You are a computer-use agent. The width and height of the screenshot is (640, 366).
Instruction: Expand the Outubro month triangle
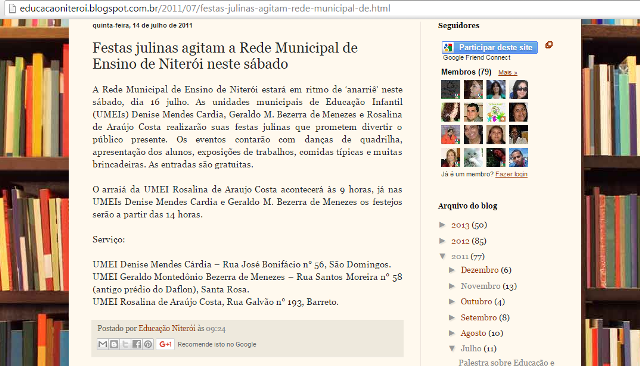(452, 301)
